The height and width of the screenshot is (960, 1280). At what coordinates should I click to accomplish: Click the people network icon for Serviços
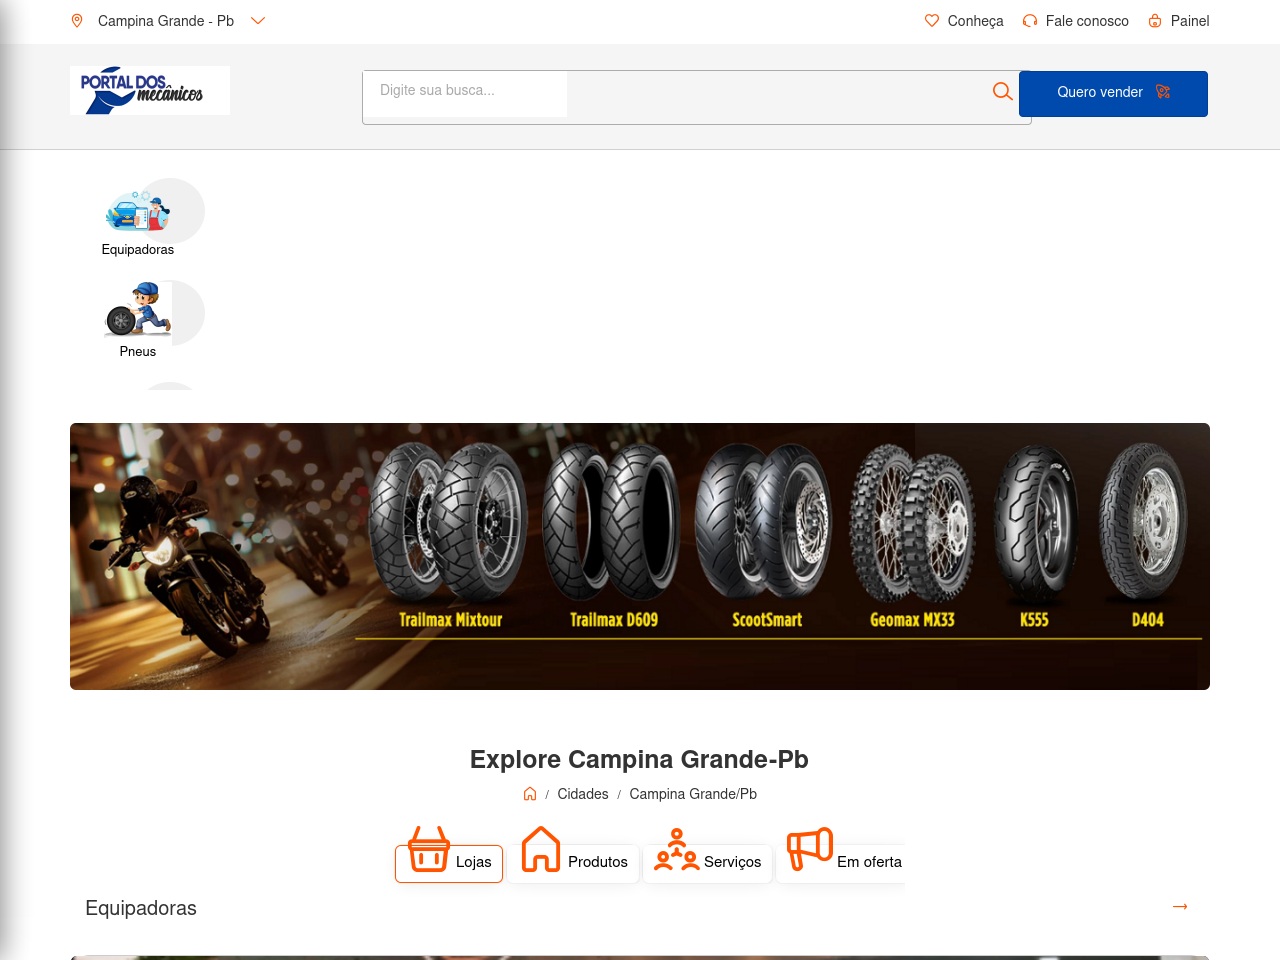[677, 850]
